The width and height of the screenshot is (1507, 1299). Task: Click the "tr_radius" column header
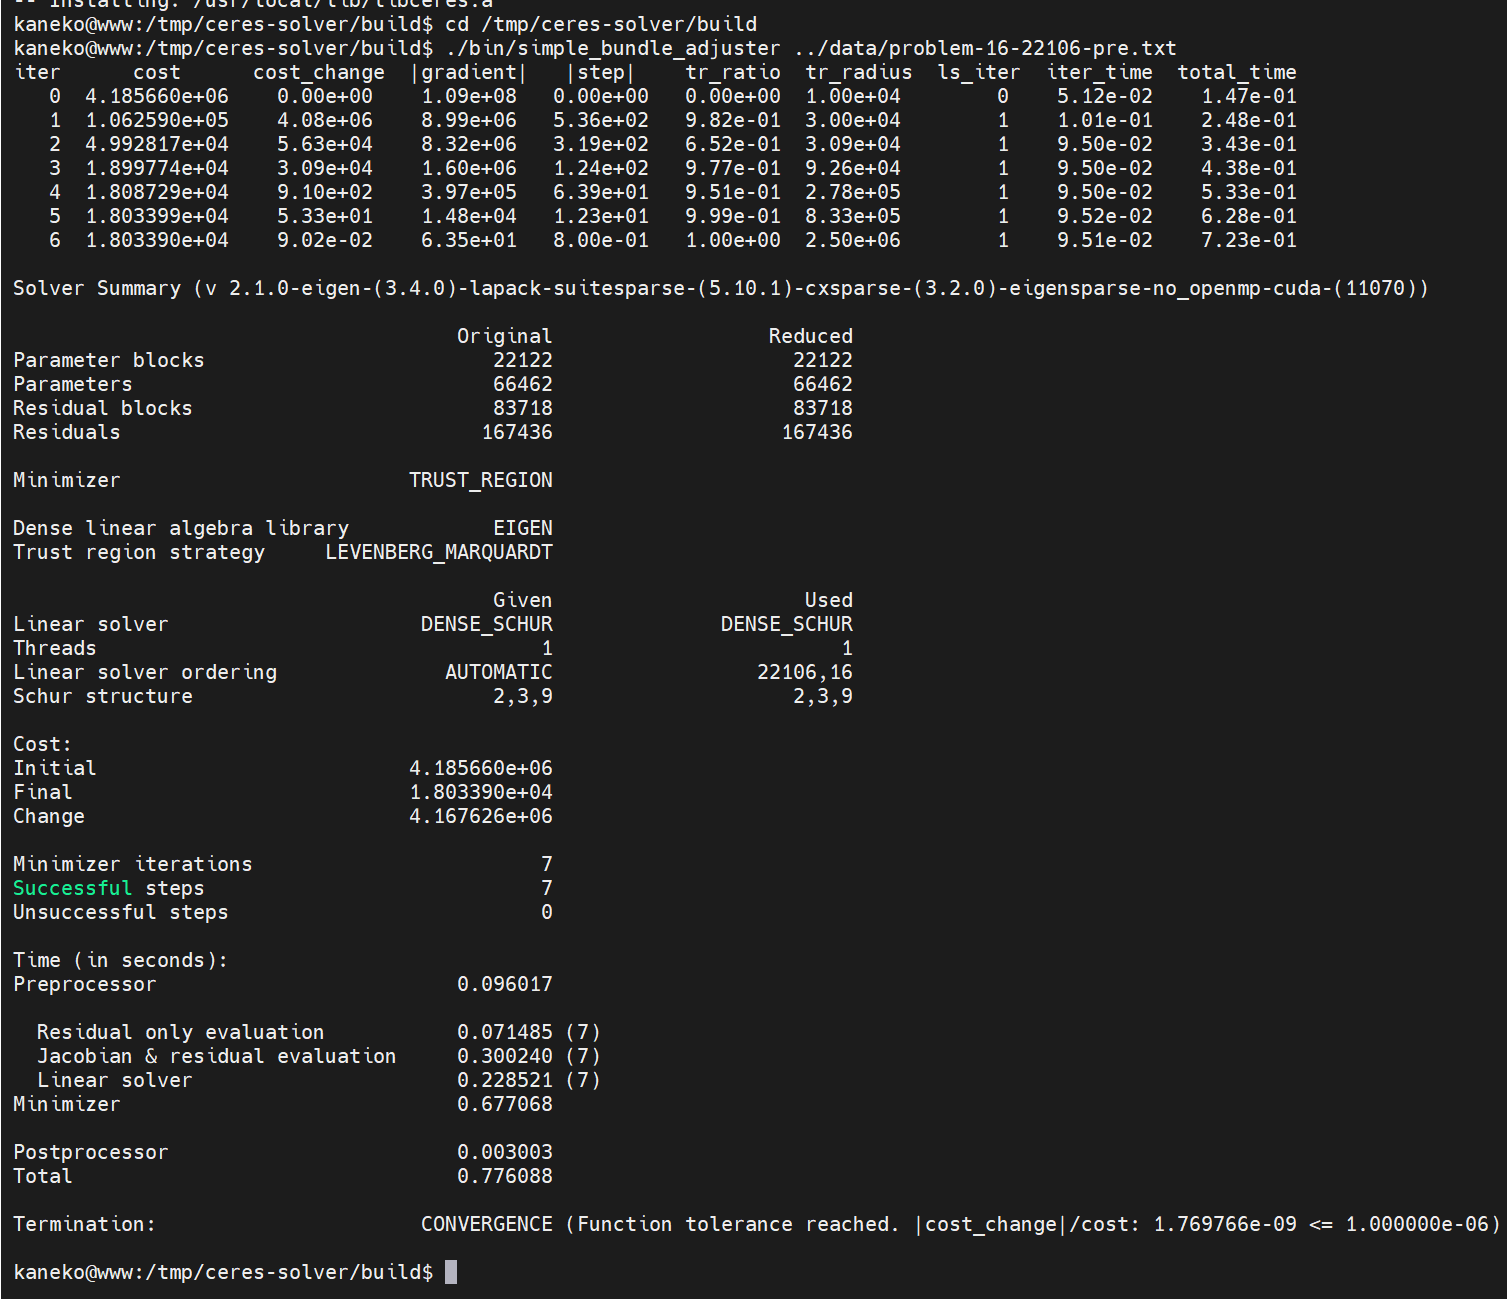[x=859, y=72]
